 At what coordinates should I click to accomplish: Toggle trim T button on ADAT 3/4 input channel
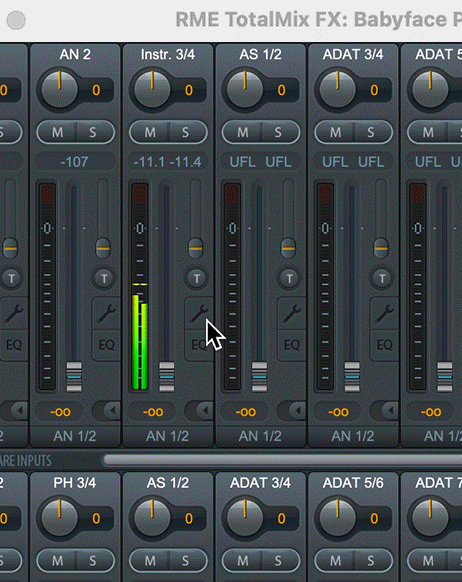pos(382,278)
